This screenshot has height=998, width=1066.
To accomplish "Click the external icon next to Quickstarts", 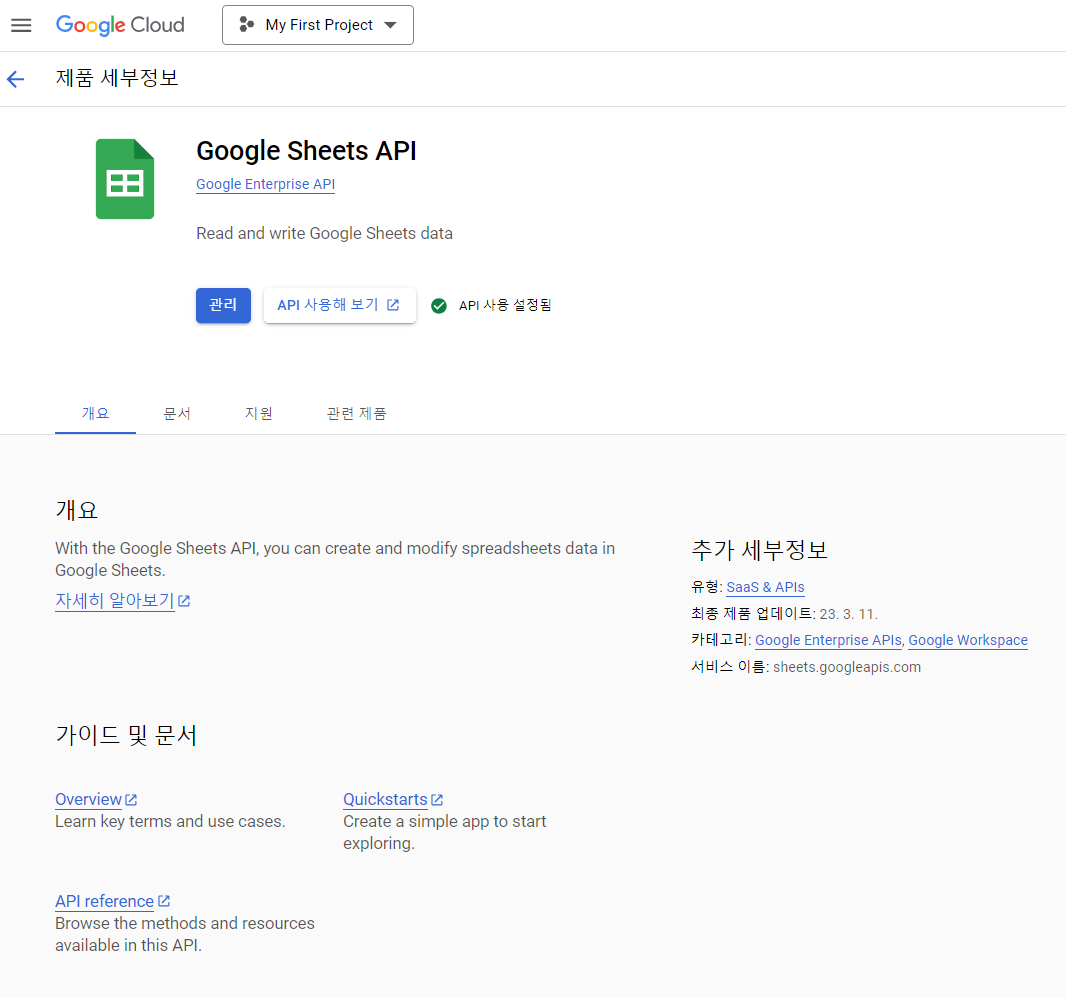I will [437, 800].
